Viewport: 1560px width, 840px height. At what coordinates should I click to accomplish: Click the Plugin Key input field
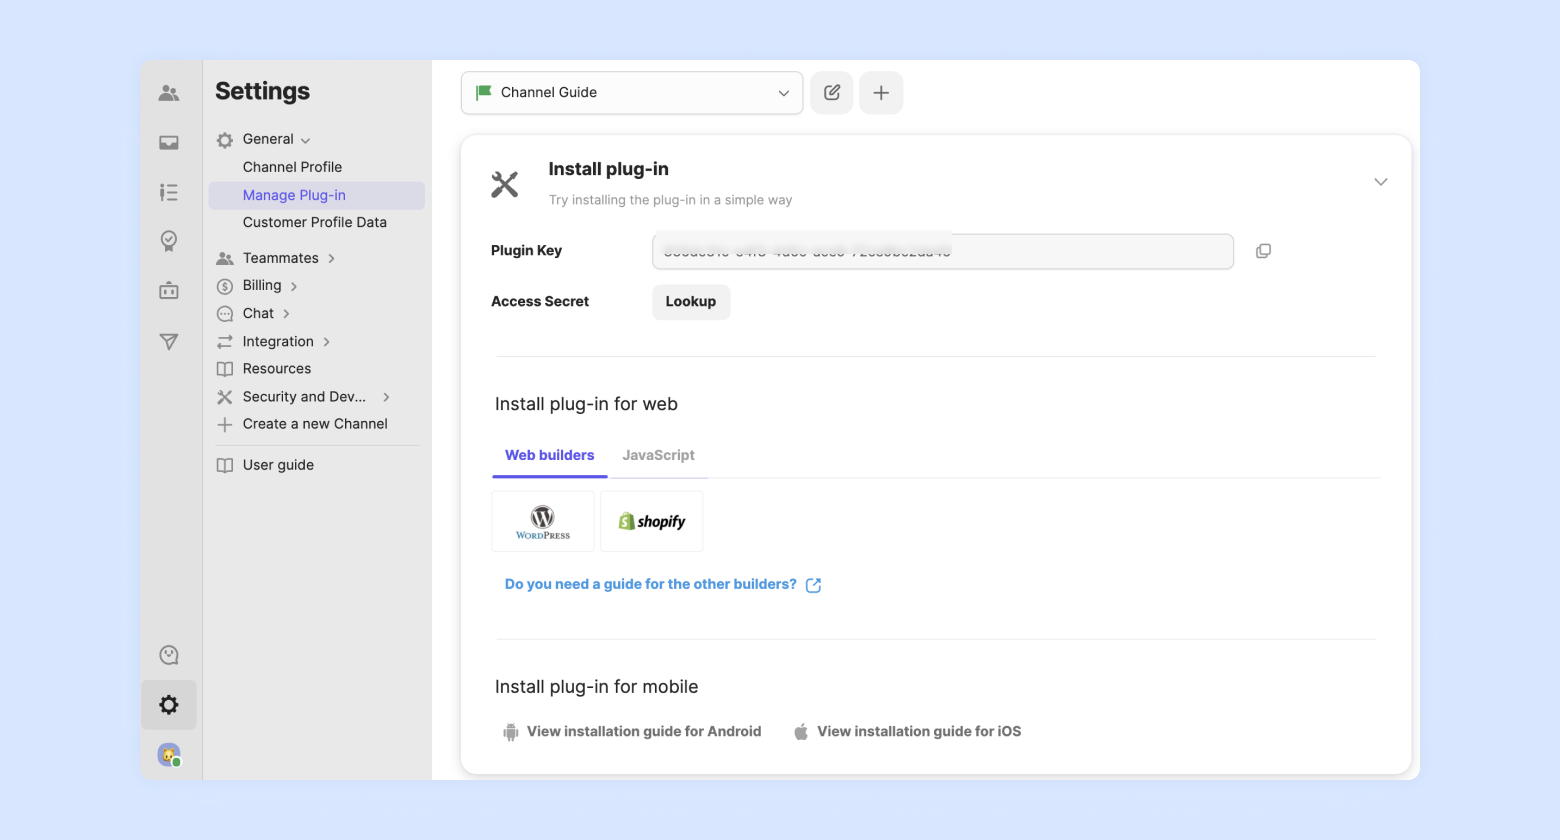tap(942, 252)
